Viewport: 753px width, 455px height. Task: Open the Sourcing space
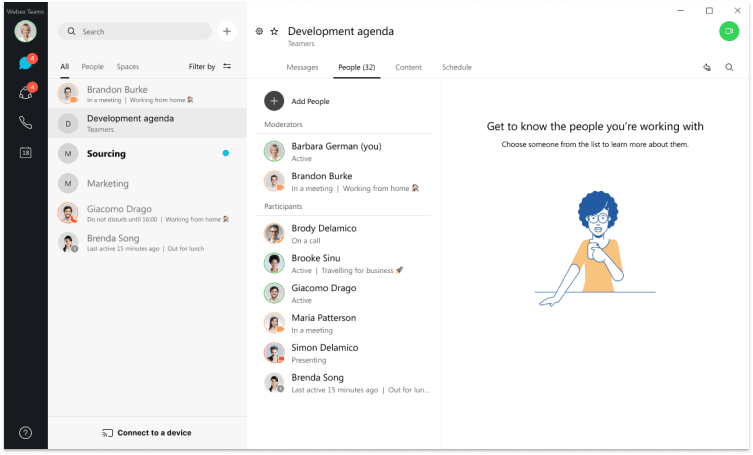147,154
